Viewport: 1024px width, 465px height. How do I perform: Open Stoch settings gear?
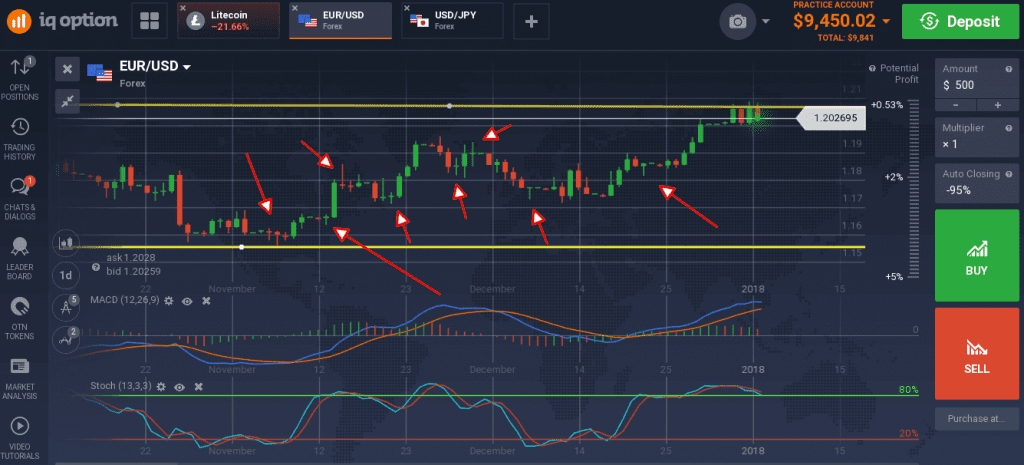click(161, 387)
